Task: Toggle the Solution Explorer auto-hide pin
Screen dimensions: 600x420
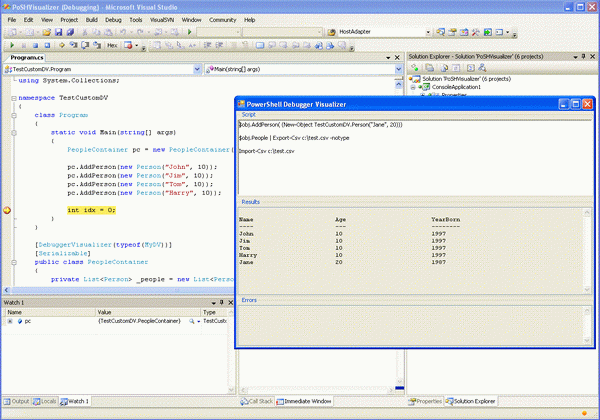Action: coord(584,57)
